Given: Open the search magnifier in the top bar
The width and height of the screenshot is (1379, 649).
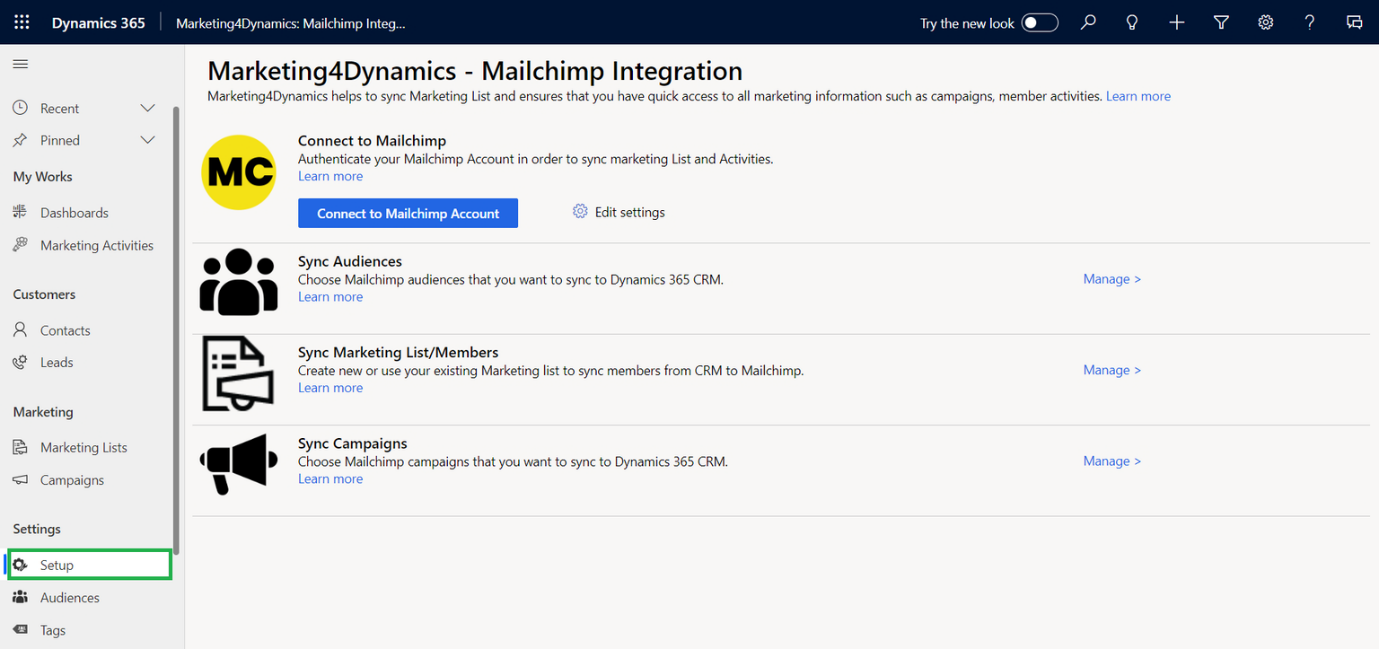Looking at the screenshot, I should tap(1088, 22).
